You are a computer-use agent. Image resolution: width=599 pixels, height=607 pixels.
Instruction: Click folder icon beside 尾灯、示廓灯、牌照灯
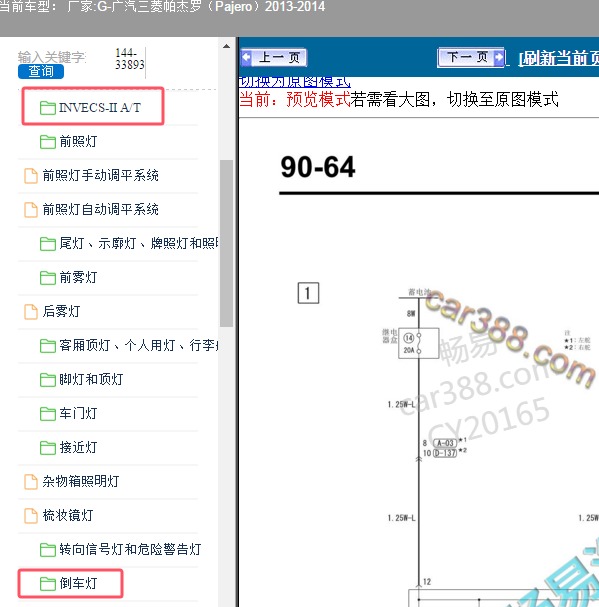coord(48,244)
